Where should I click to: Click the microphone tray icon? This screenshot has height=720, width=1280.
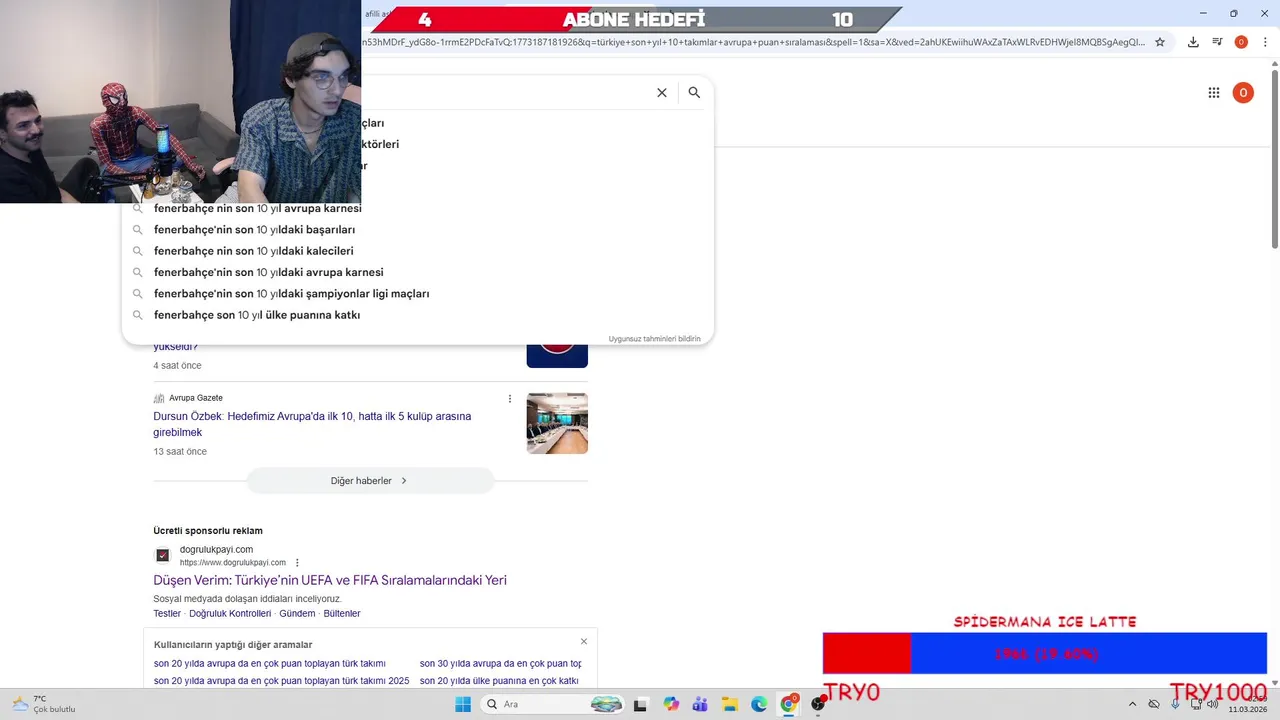point(1175,704)
